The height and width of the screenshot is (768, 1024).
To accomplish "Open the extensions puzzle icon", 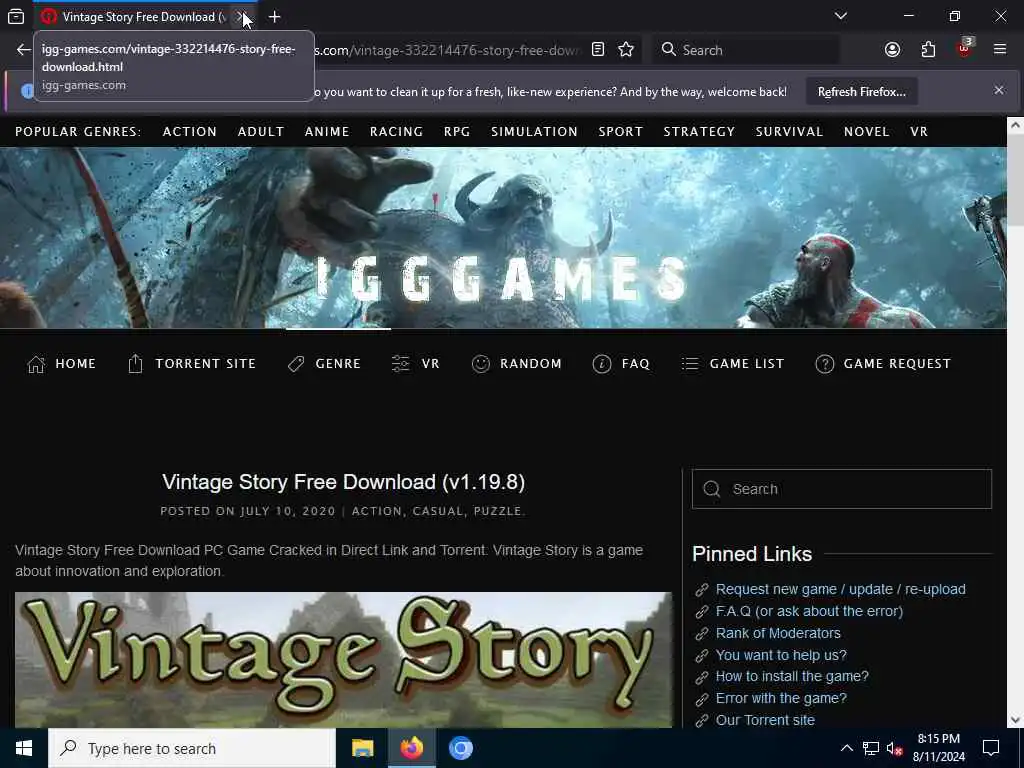I will pos(928,50).
